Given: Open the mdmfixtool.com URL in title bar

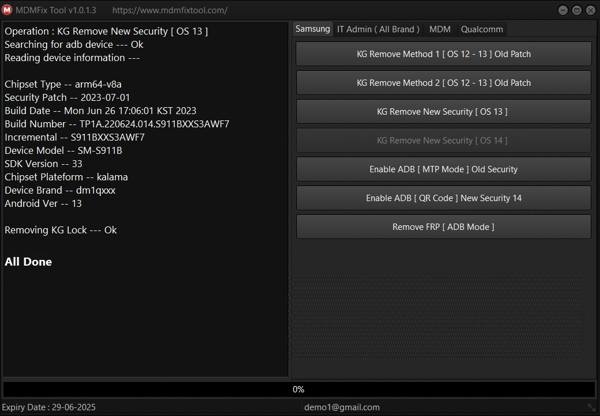Looking at the screenshot, I should coord(170,10).
